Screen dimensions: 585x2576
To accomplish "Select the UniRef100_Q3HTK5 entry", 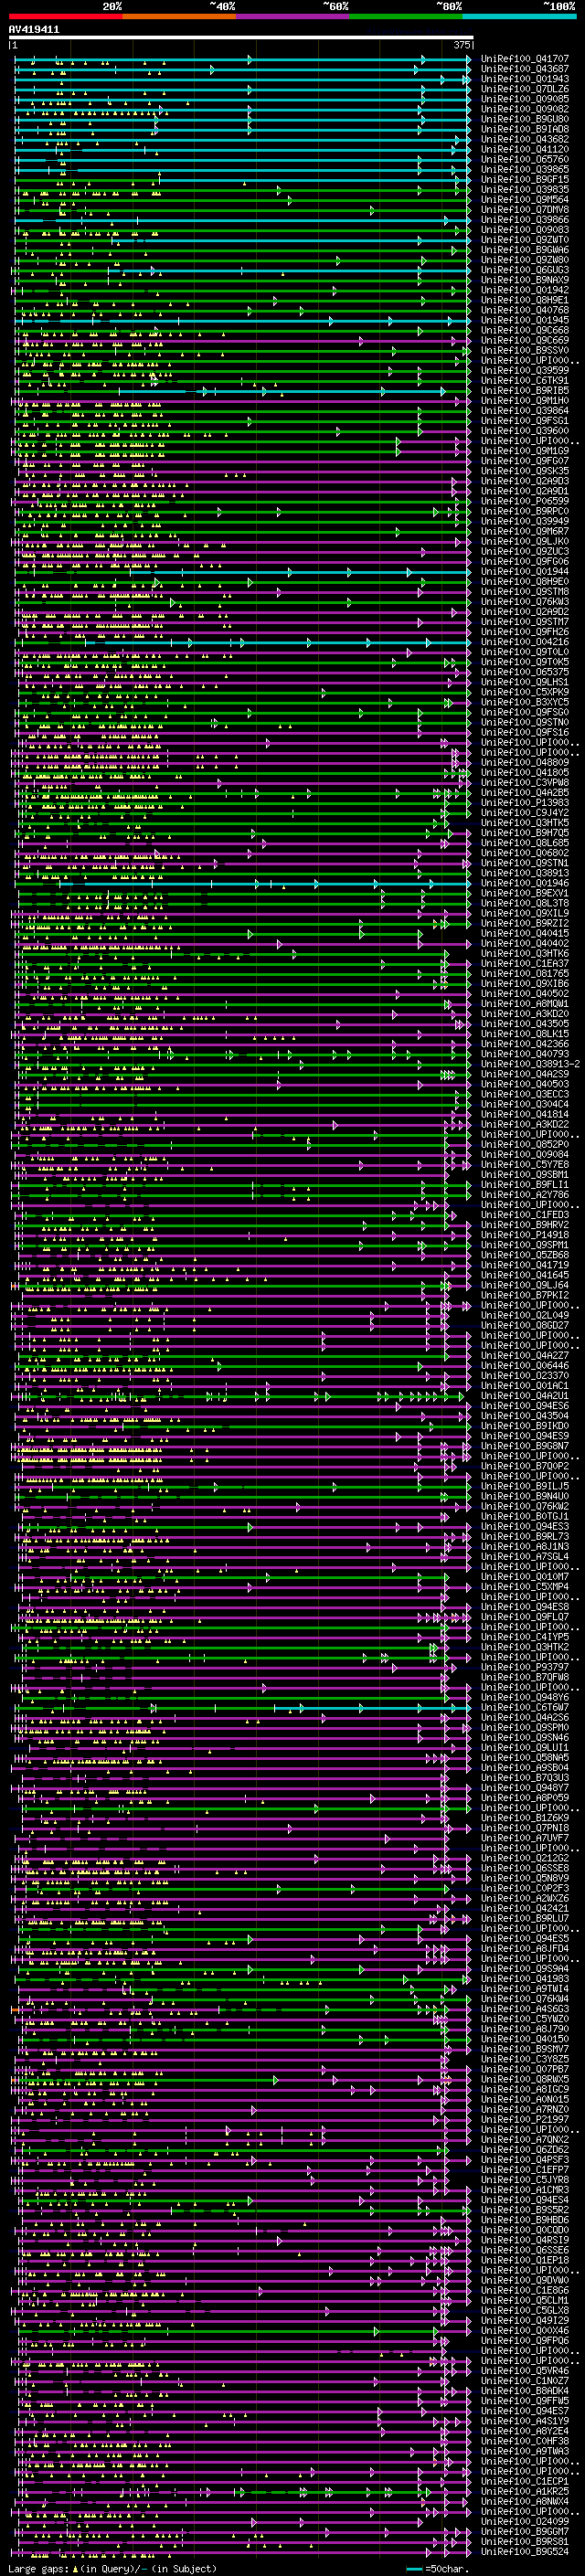I will (x=524, y=823).
